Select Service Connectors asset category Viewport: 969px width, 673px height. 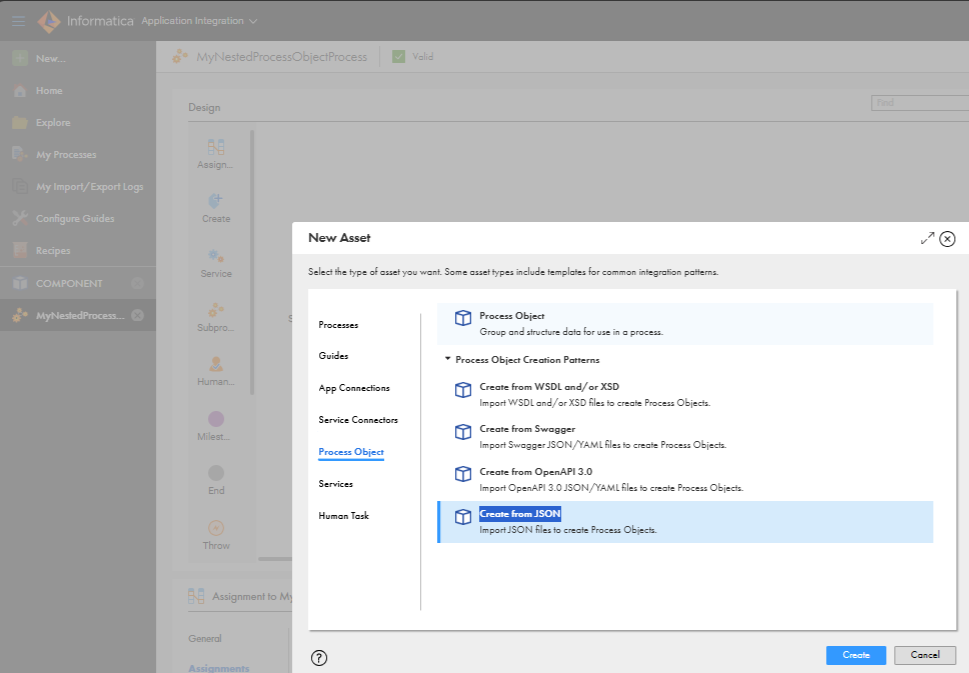(358, 420)
